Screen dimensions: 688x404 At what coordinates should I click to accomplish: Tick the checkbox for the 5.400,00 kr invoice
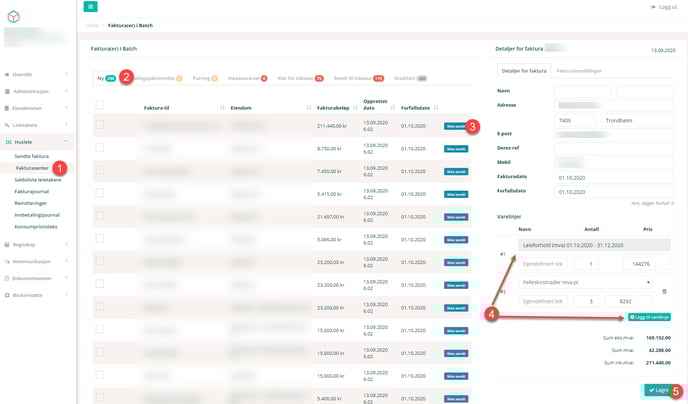(100, 397)
